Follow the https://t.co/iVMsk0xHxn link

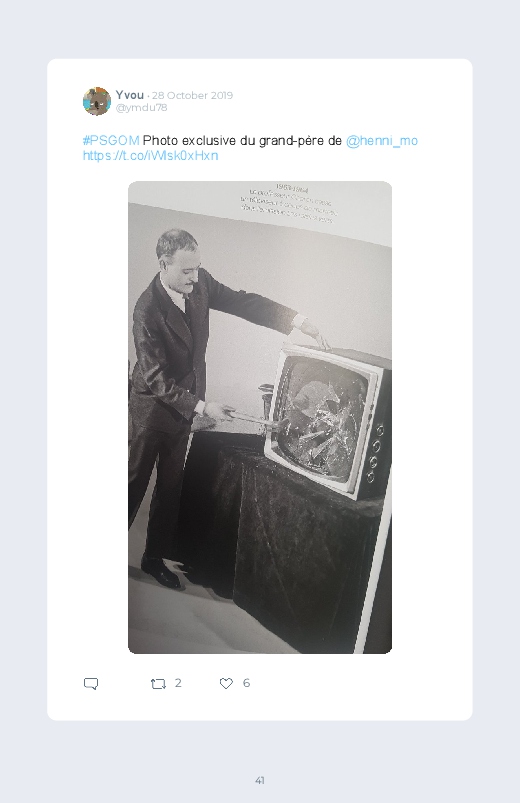coord(151,155)
